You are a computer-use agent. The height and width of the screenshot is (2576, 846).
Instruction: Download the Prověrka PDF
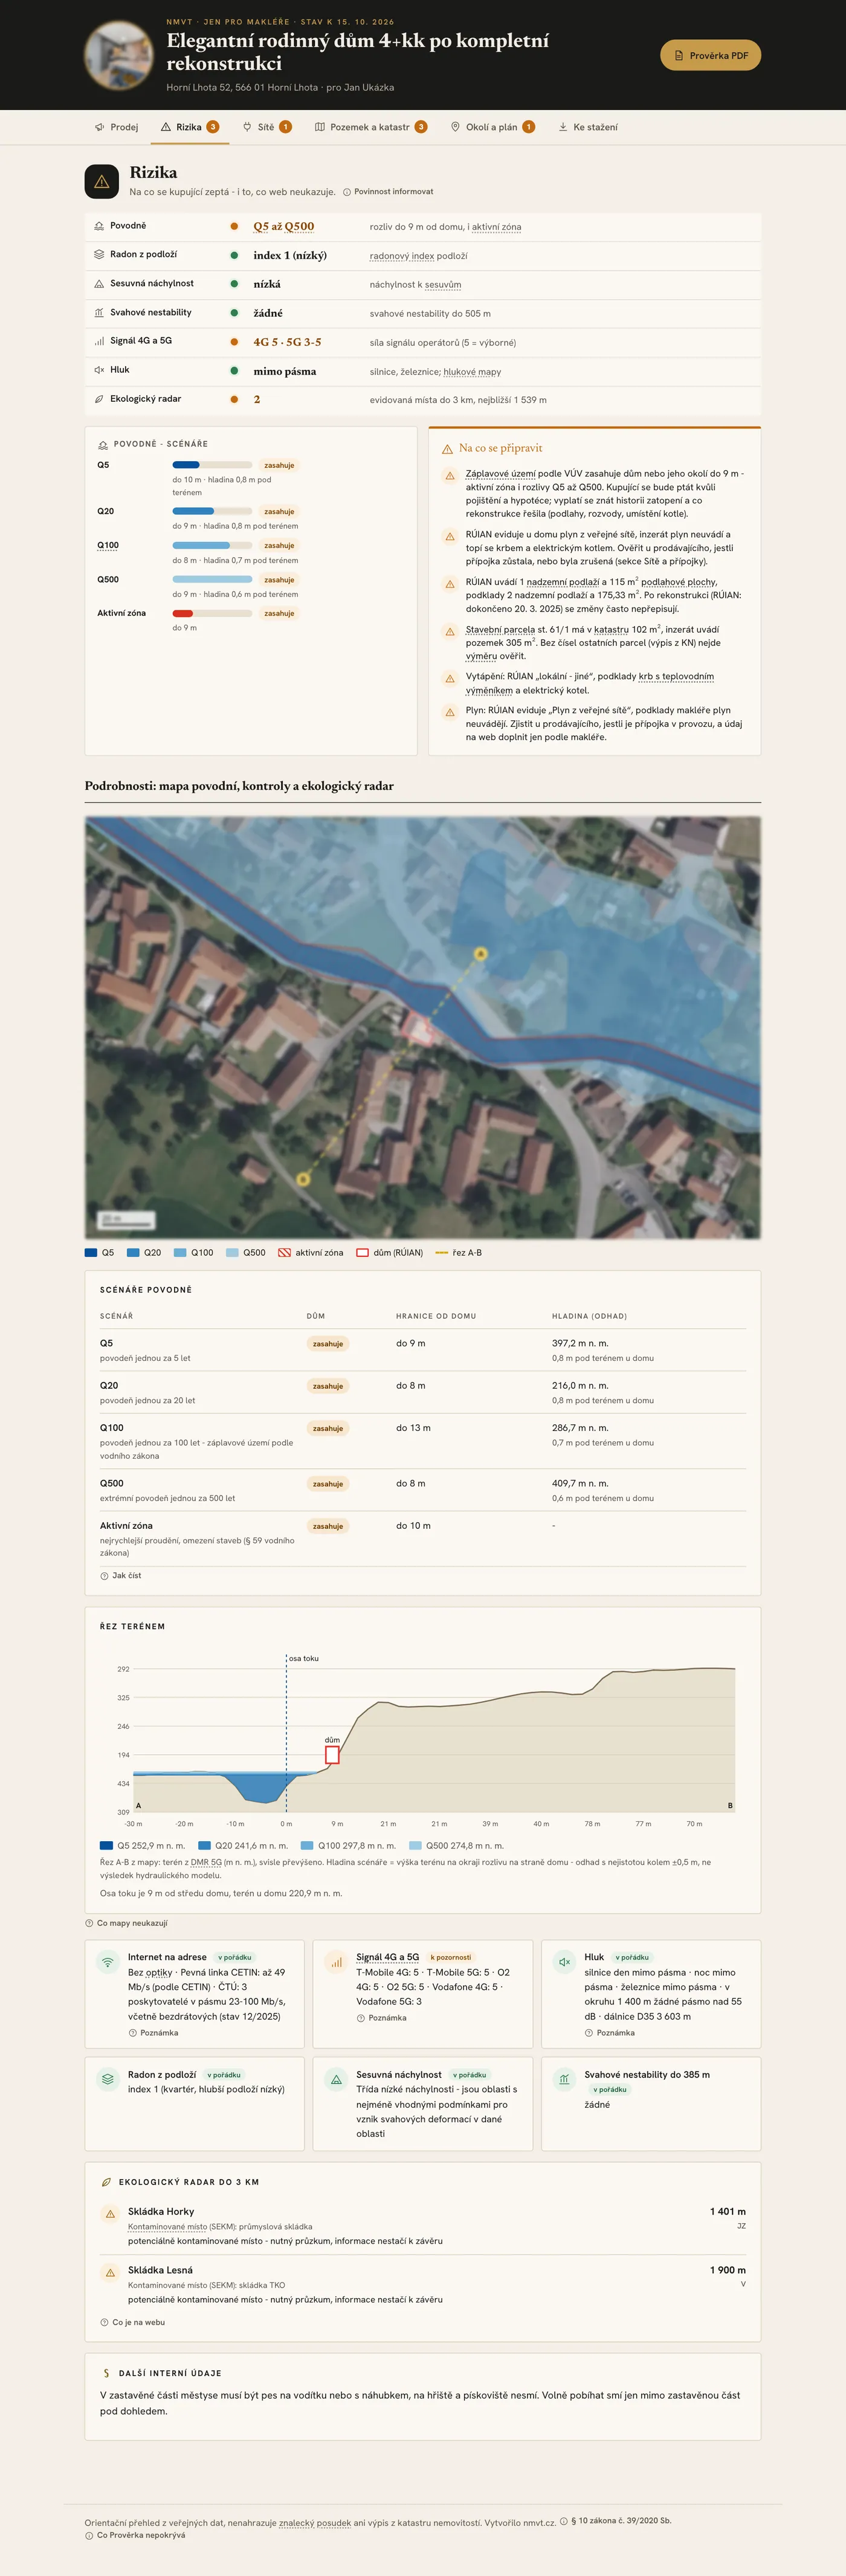pyautogui.click(x=710, y=56)
